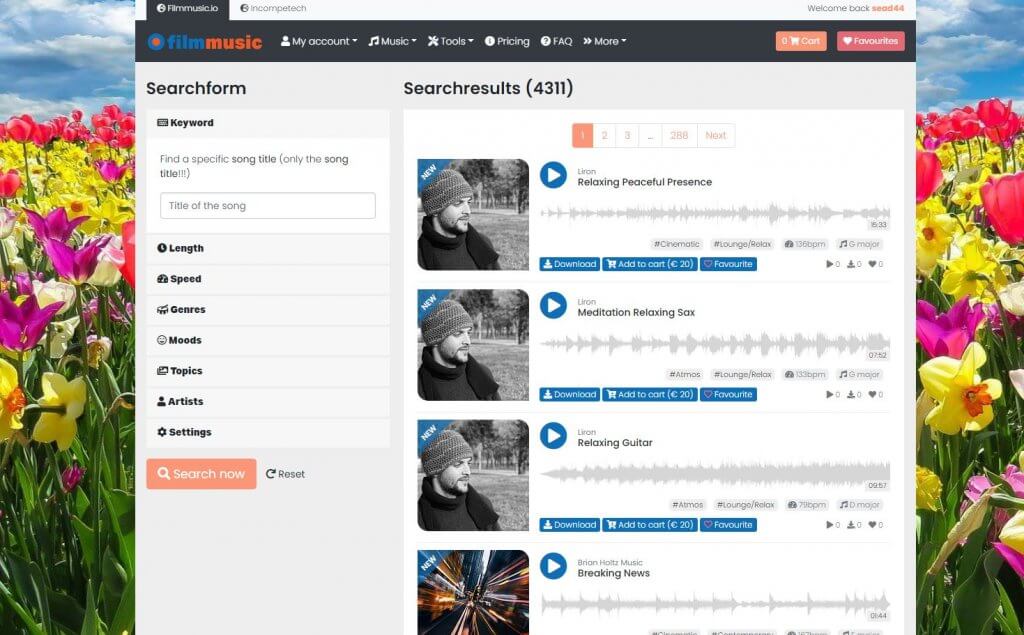
Task: Open the filmmusic home logo
Action: pos(208,41)
